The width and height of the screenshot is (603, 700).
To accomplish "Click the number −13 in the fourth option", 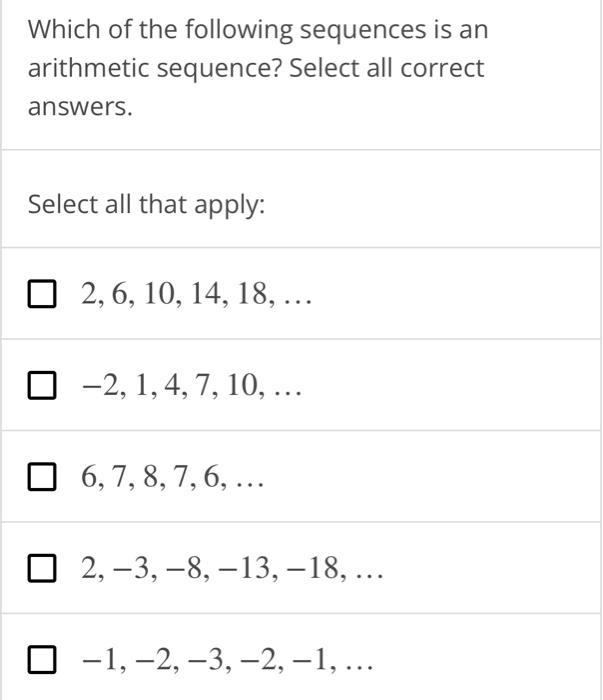I will 245,568.
